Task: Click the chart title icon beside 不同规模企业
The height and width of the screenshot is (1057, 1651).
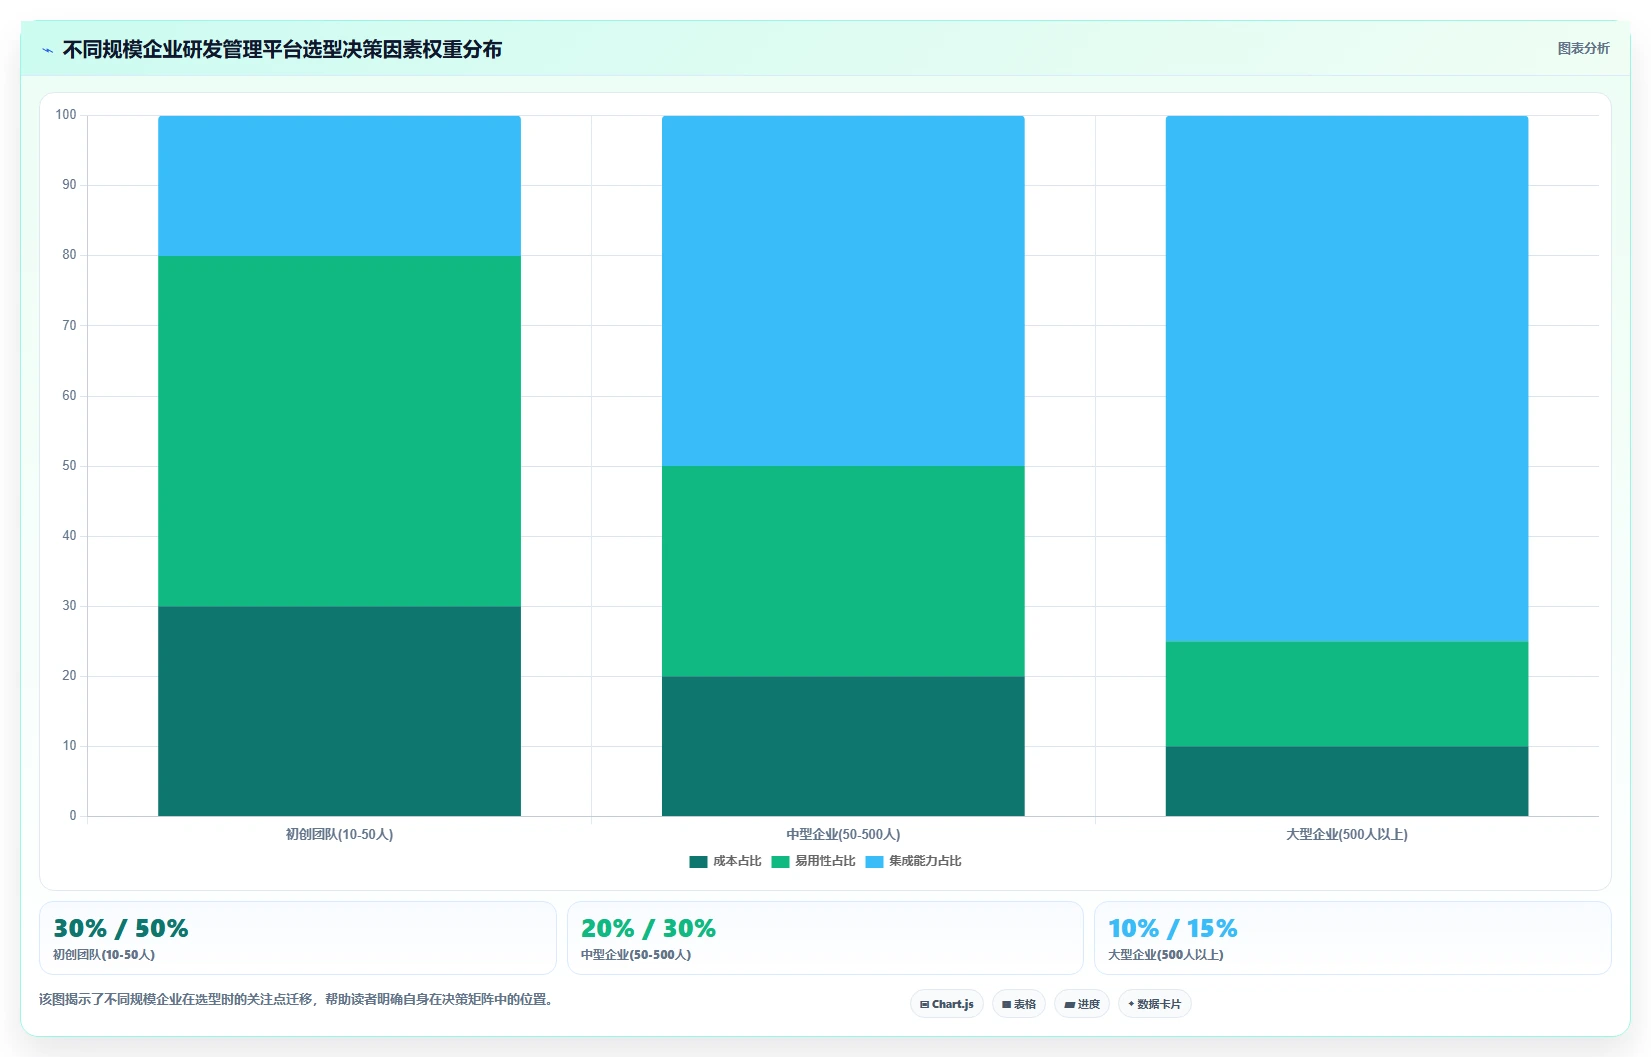Action: (x=47, y=50)
